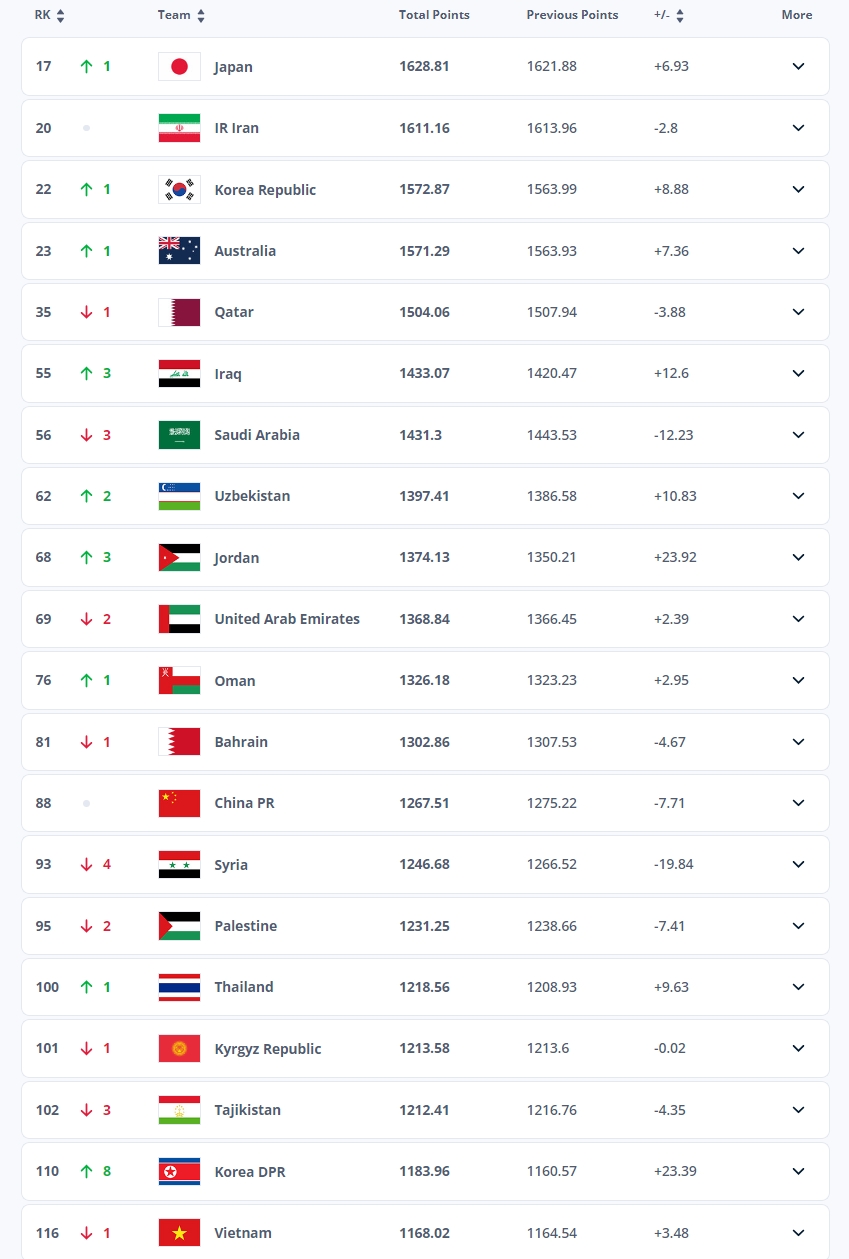
Task: Expand the Thailand row chevron
Action: click(x=798, y=987)
